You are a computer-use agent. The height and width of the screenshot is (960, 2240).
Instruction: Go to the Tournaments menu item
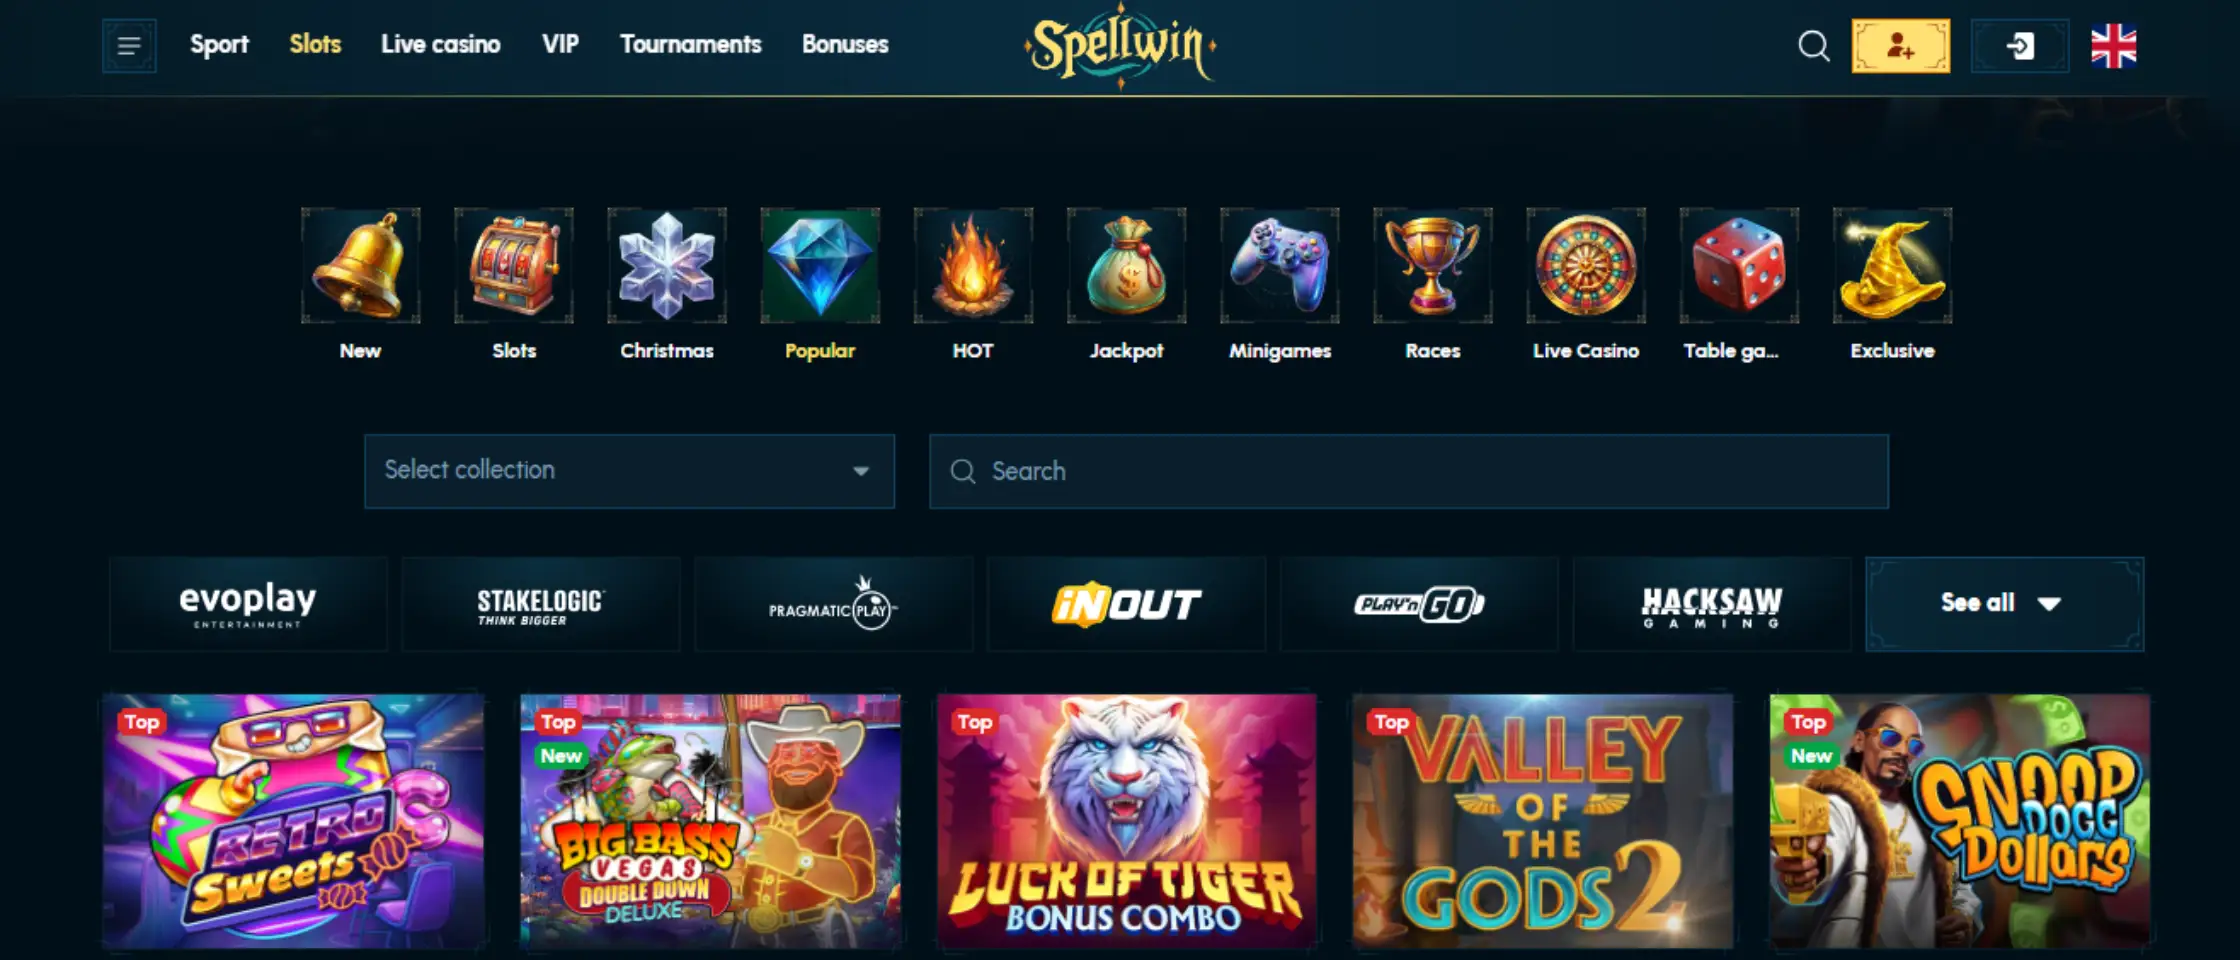coord(690,44)
